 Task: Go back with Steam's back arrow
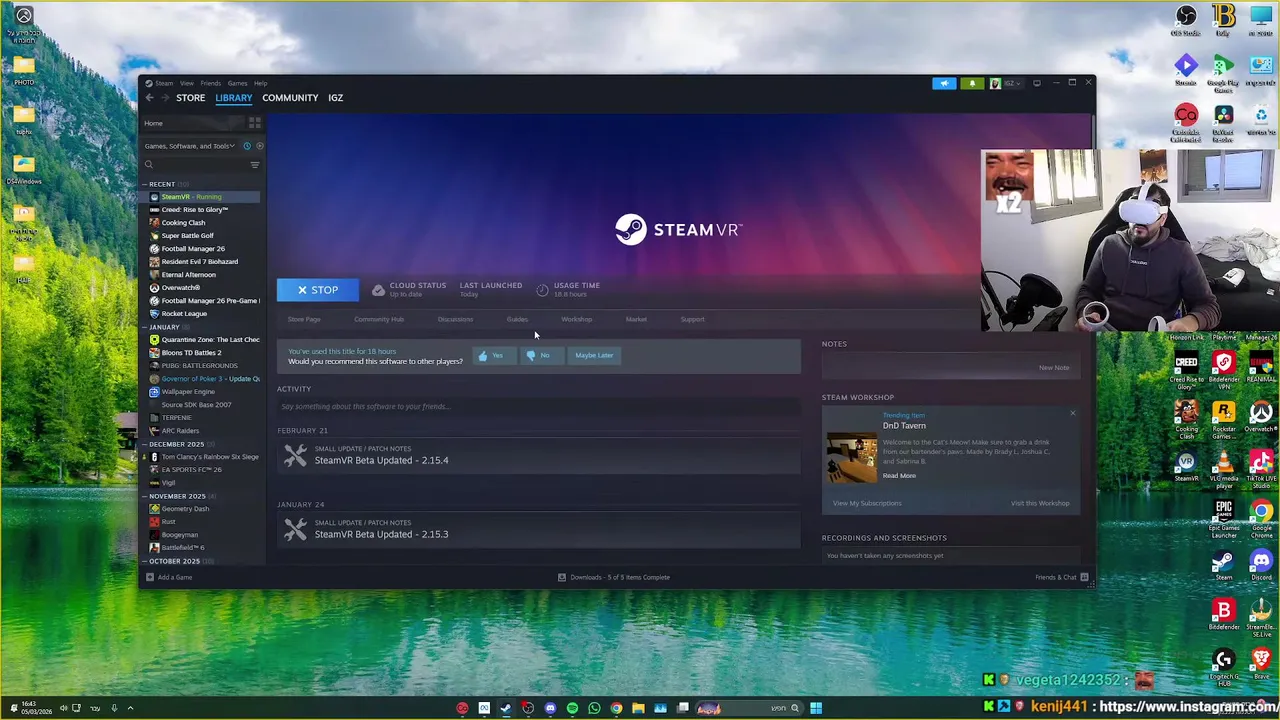(x=149, y=98)
